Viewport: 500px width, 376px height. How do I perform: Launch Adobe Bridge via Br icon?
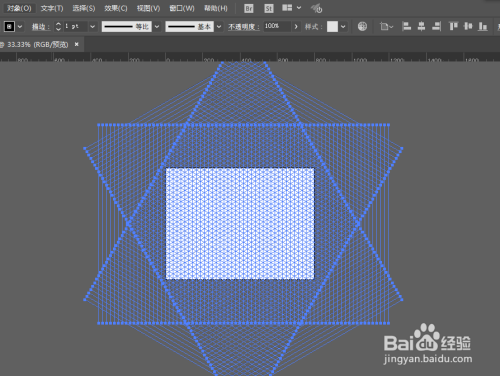point(249,9)
